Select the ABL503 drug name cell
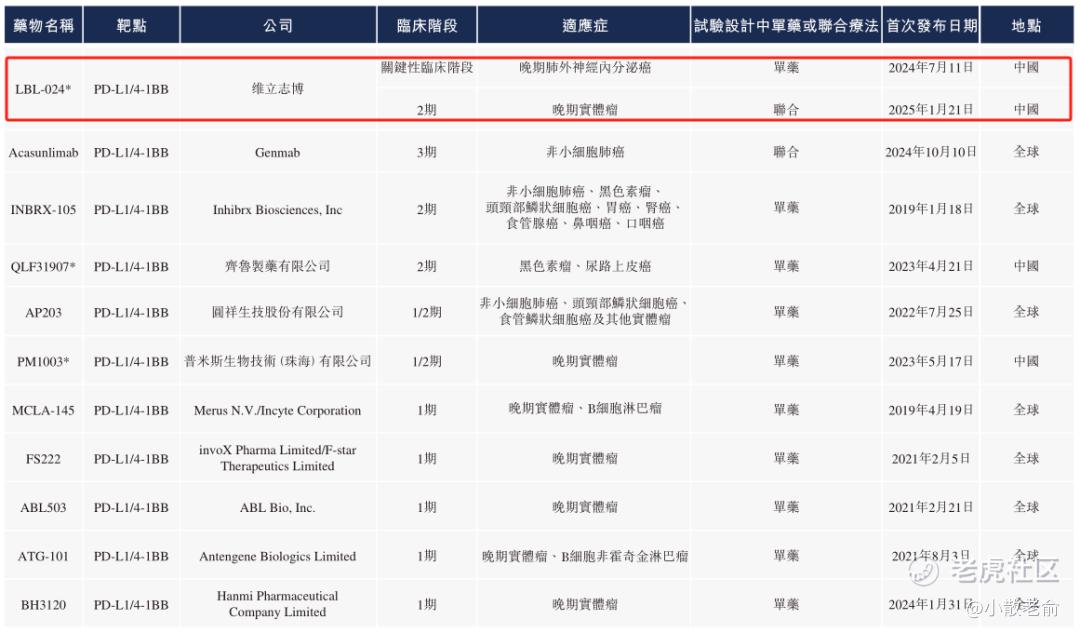 tap(43, 508)
